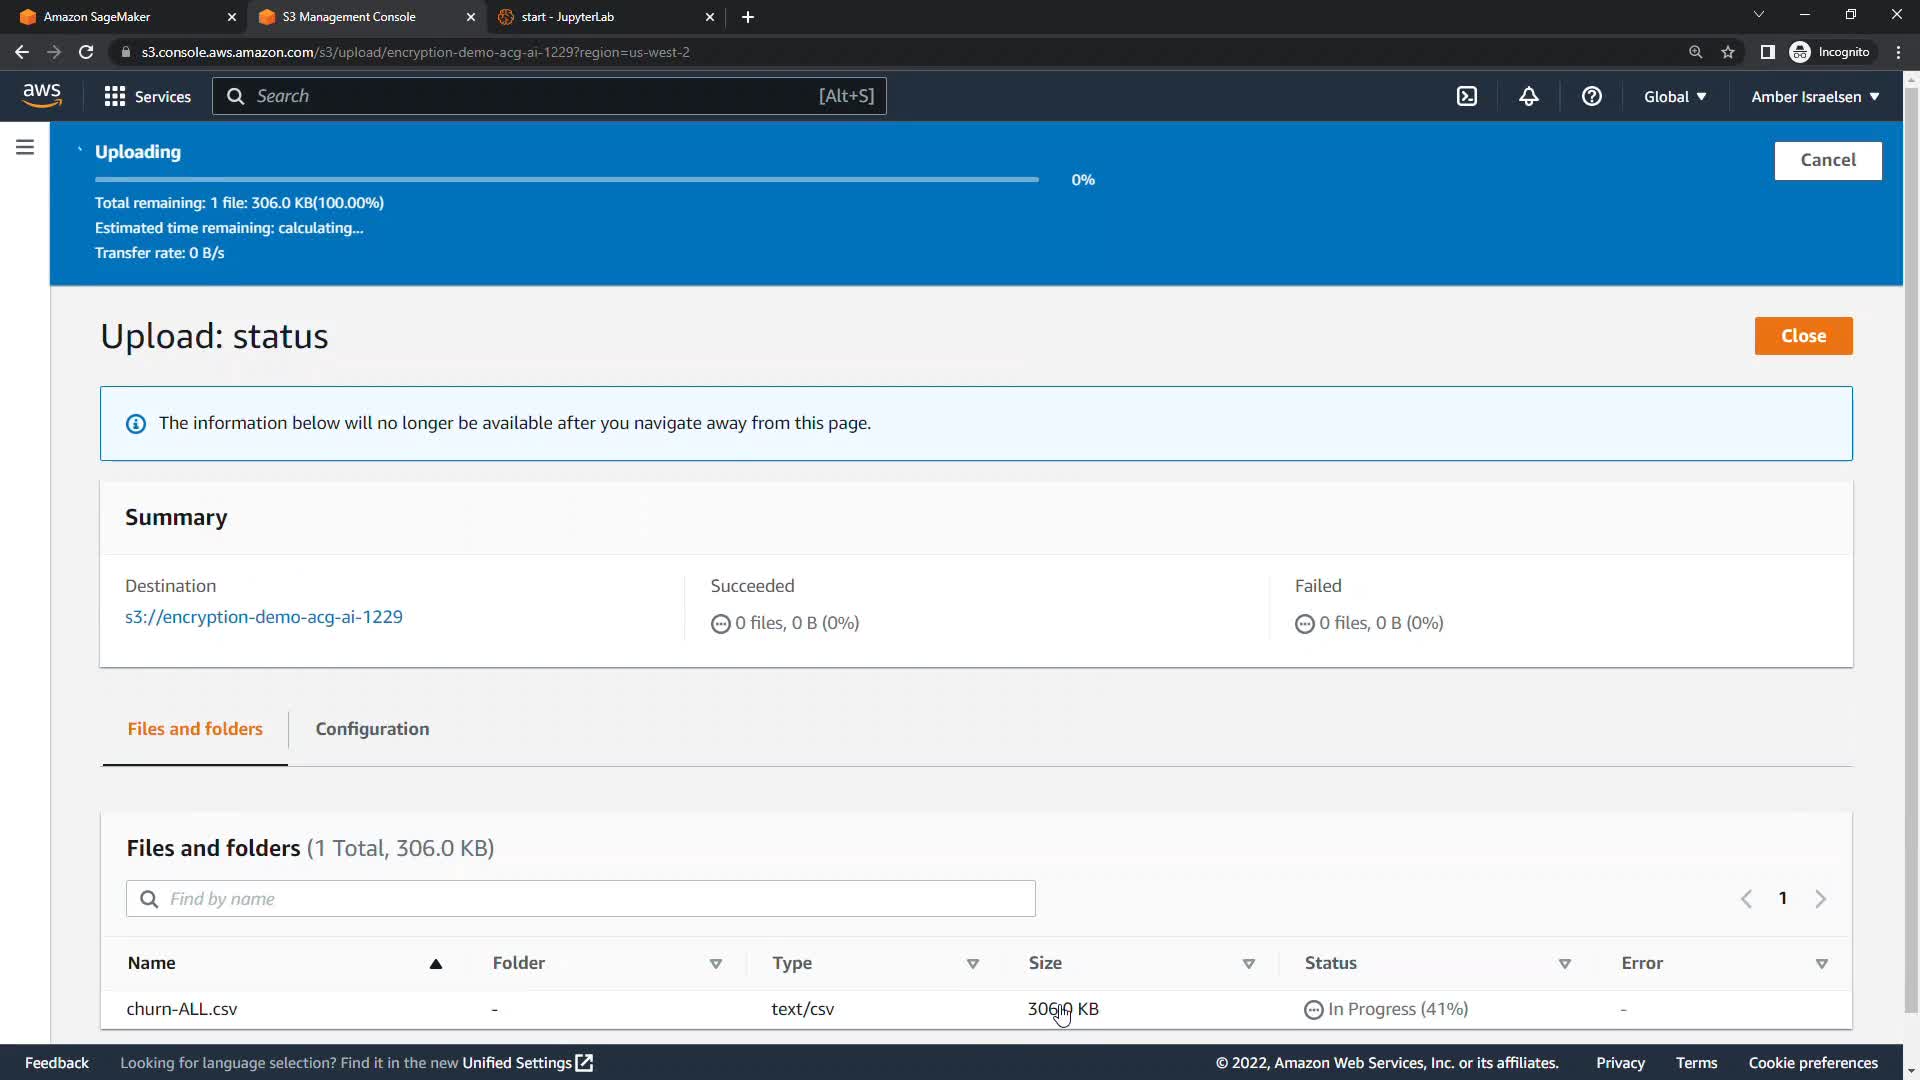1920x1080 pixels.
Task: Open the notifications bell icon
Action: [1528, 96]
